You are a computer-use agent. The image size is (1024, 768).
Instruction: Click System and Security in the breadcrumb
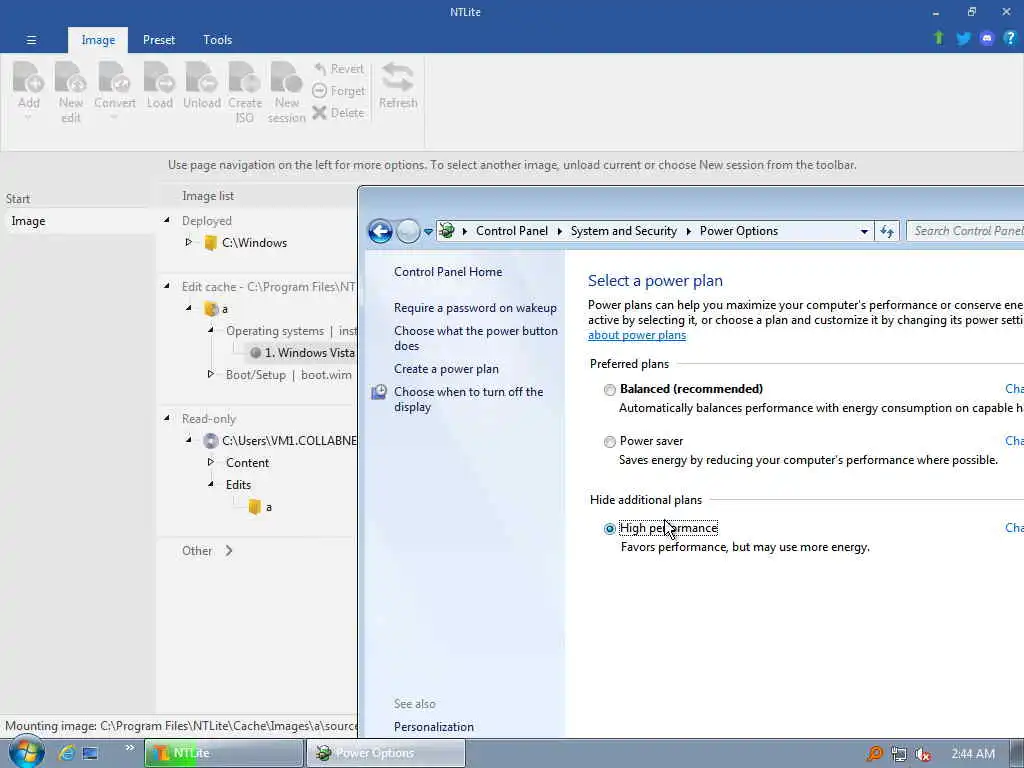[624, 231]
